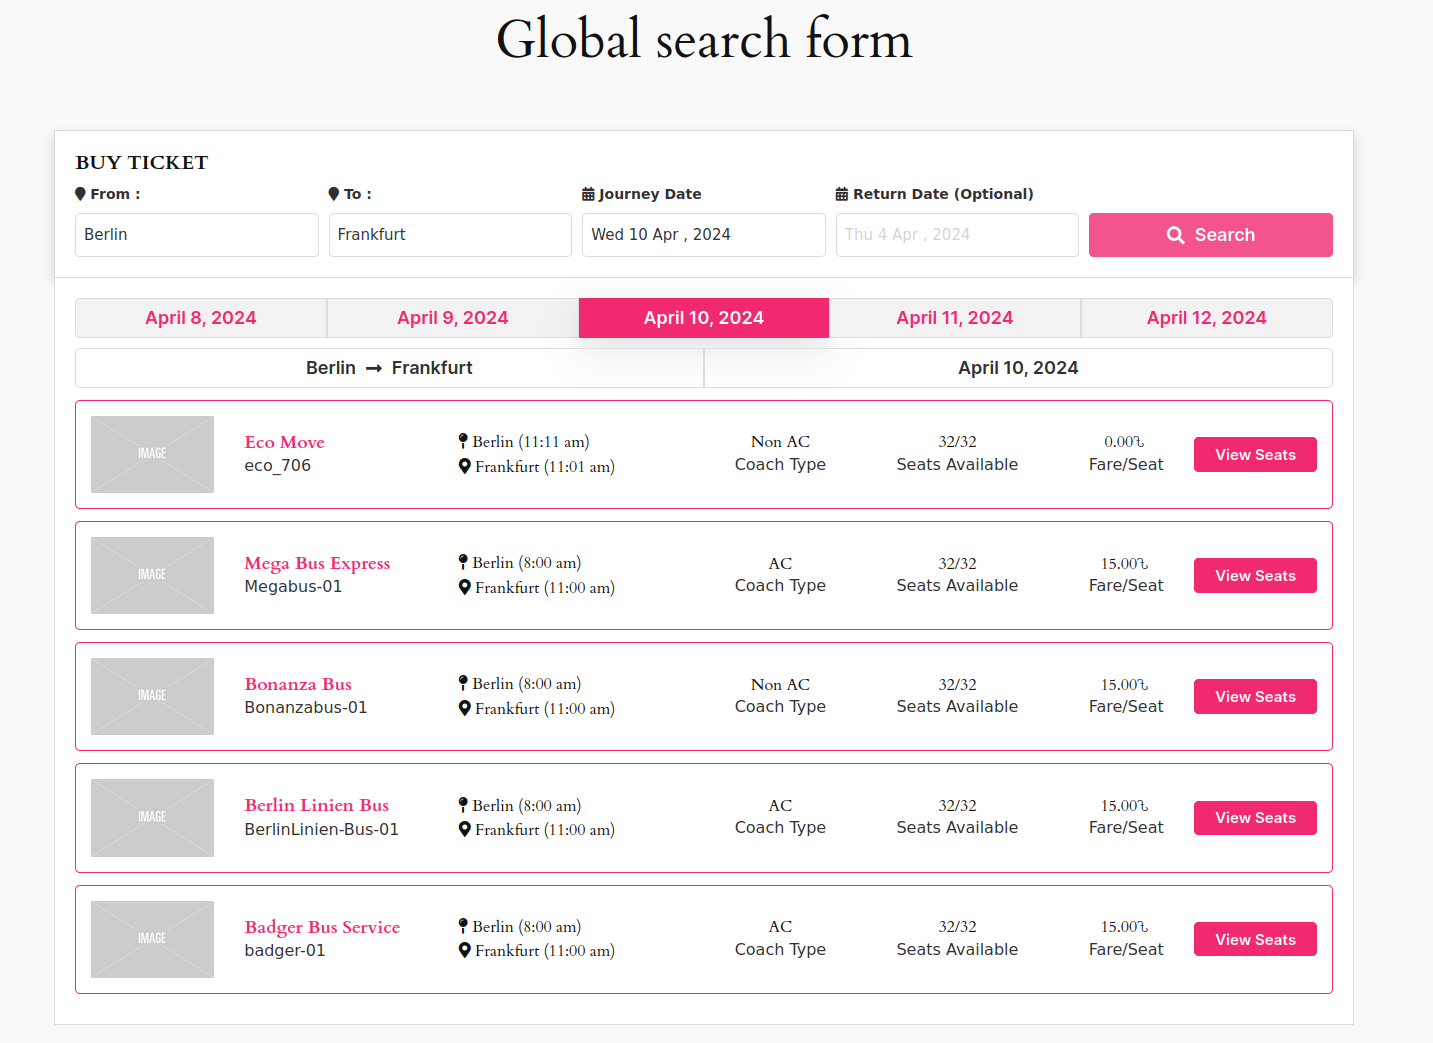The height and width of the screenshot is (1043, 1433).
Task: Choose the April 9, 2024 tab
Action: coord(452,318)
